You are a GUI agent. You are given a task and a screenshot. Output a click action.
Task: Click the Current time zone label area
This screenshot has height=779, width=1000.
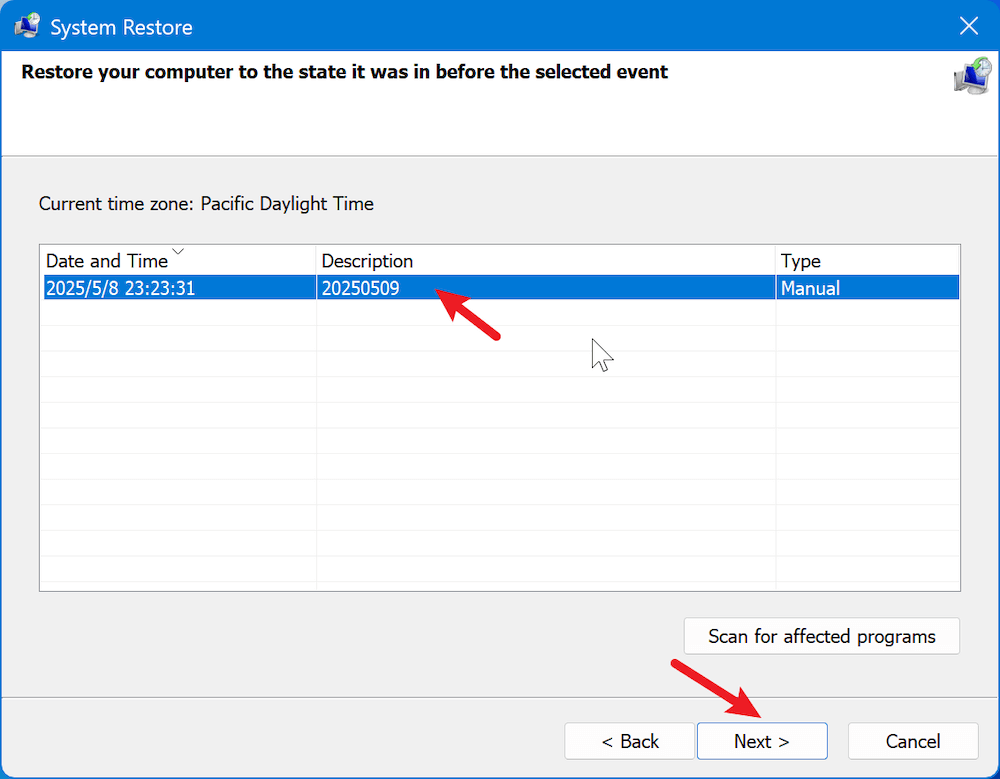point(205,203)
